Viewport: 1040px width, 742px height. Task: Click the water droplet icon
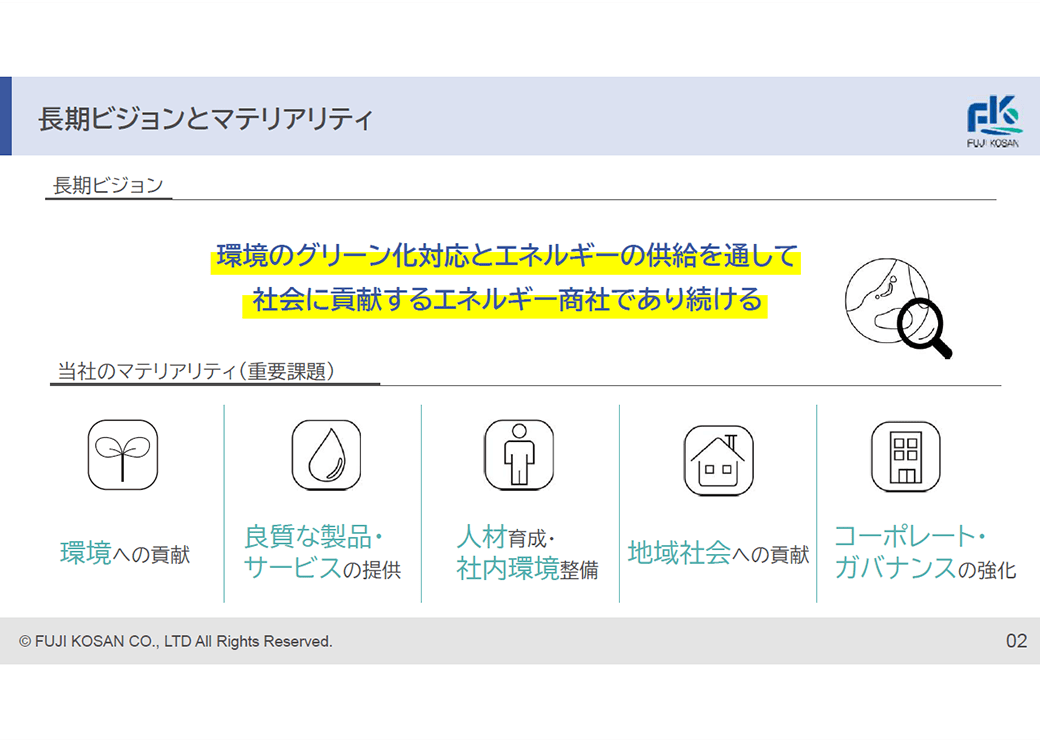325,455
